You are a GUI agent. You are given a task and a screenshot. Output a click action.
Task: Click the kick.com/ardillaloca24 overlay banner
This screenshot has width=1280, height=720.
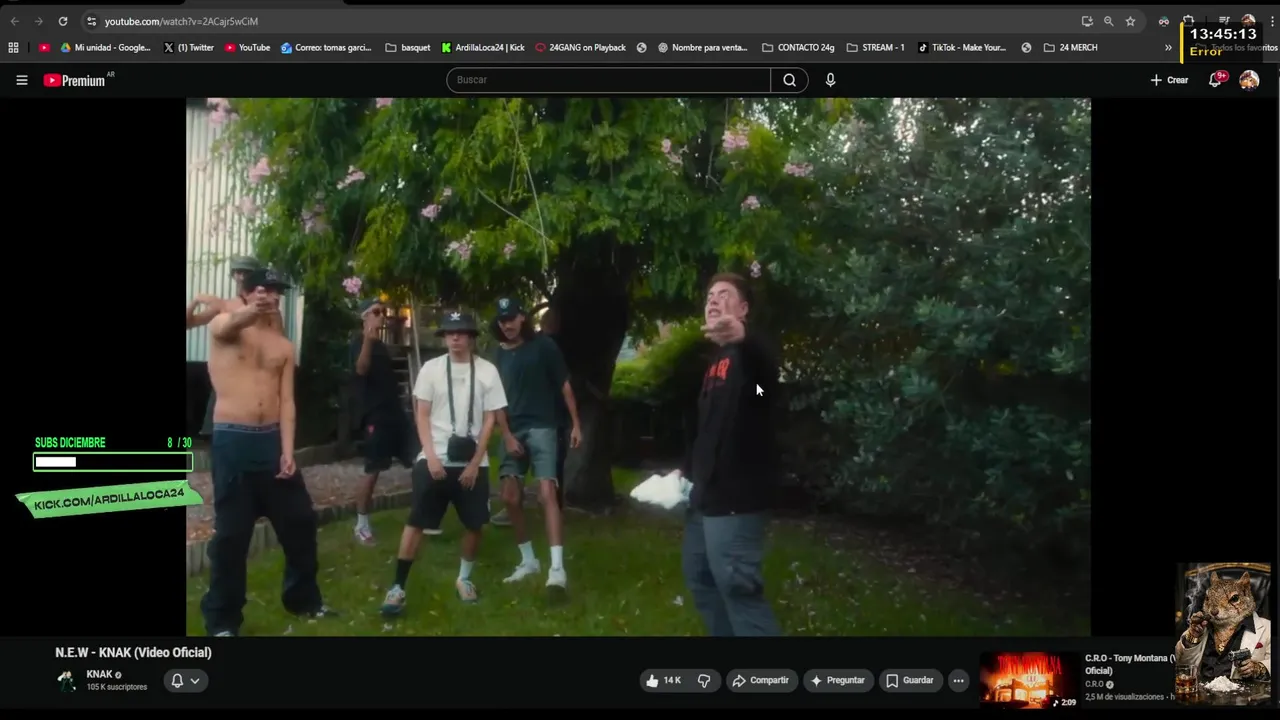coord(109,498)
